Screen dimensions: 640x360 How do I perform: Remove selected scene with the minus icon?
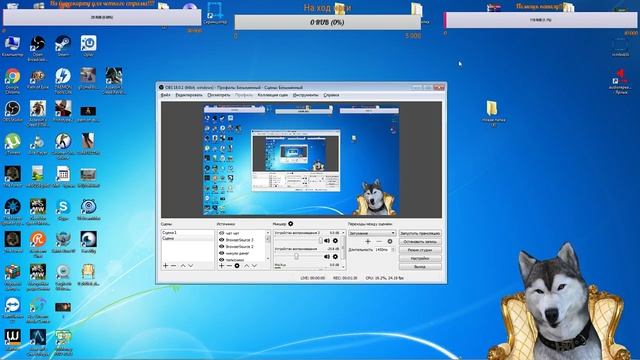click(x=173, y=266)
